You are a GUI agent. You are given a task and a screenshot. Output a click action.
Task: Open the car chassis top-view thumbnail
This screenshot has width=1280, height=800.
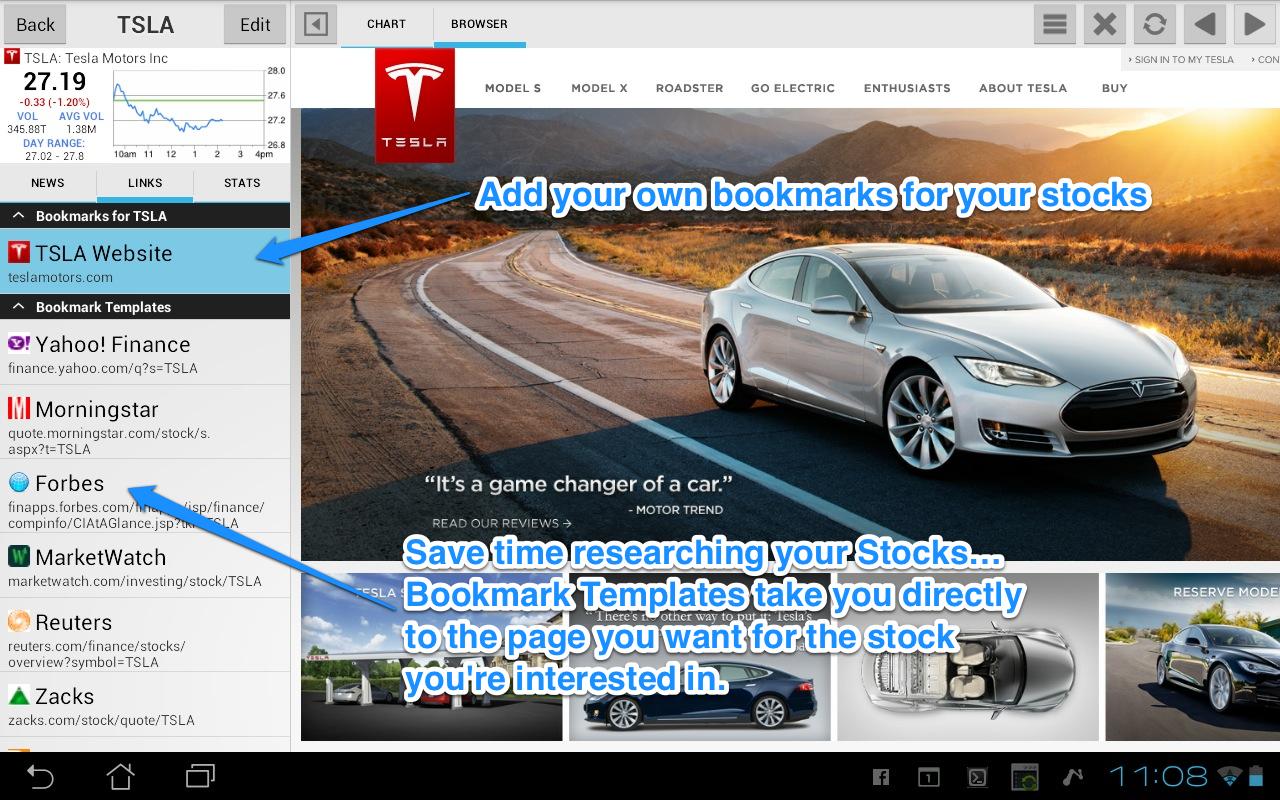(x=968, y=657)
